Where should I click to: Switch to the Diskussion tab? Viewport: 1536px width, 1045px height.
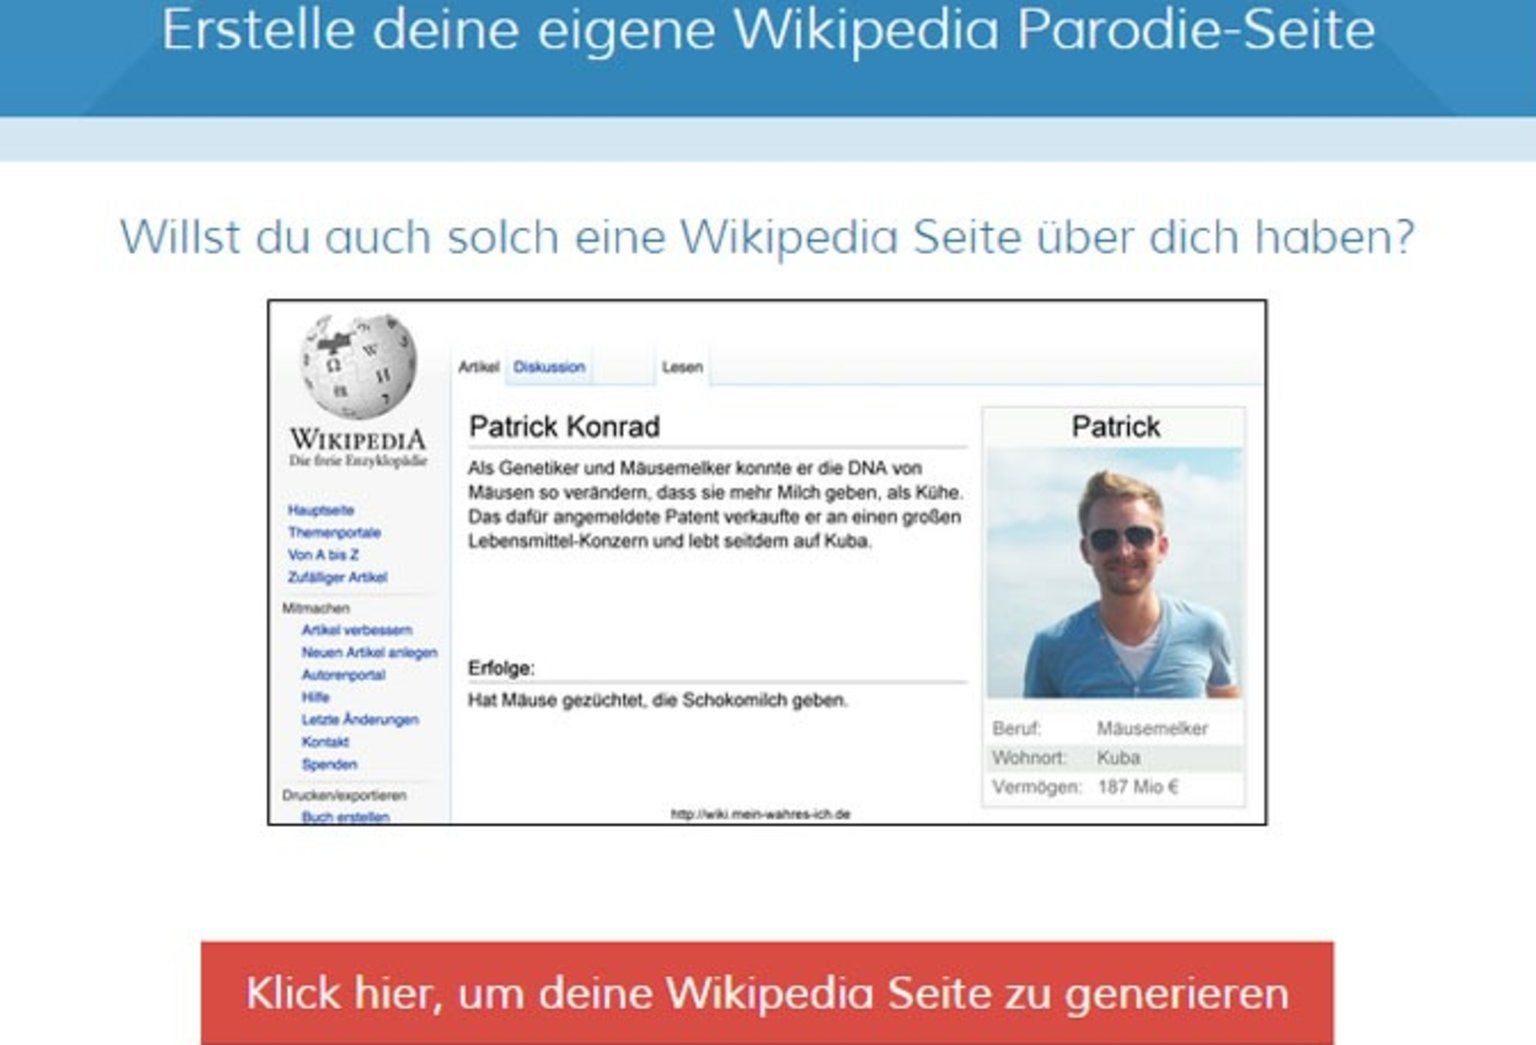[549, 367]
